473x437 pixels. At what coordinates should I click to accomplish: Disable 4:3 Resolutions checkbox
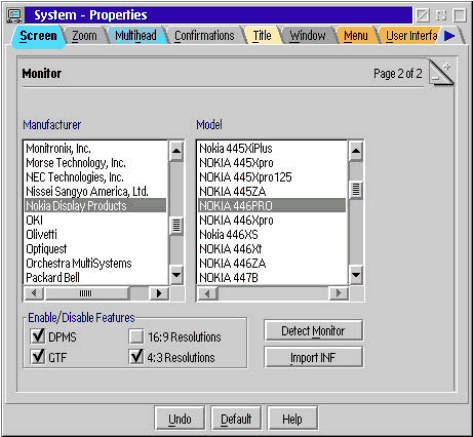(x=136, y=356)
